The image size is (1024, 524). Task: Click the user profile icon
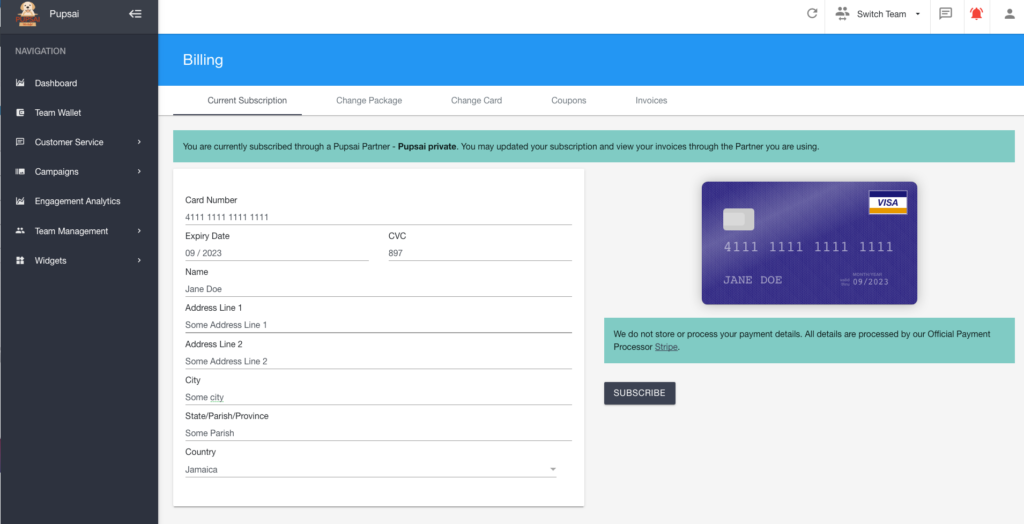[1008, 14]
